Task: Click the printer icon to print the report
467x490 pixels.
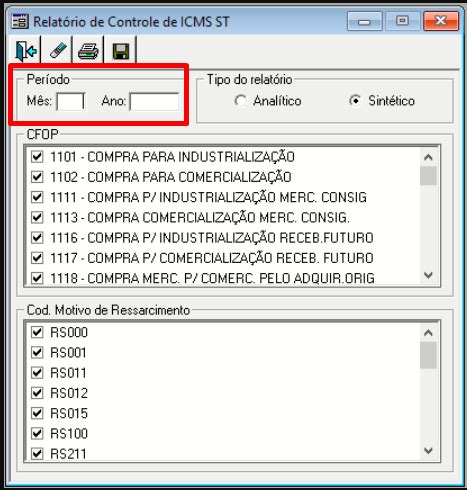Action: [x=88, y=51]
